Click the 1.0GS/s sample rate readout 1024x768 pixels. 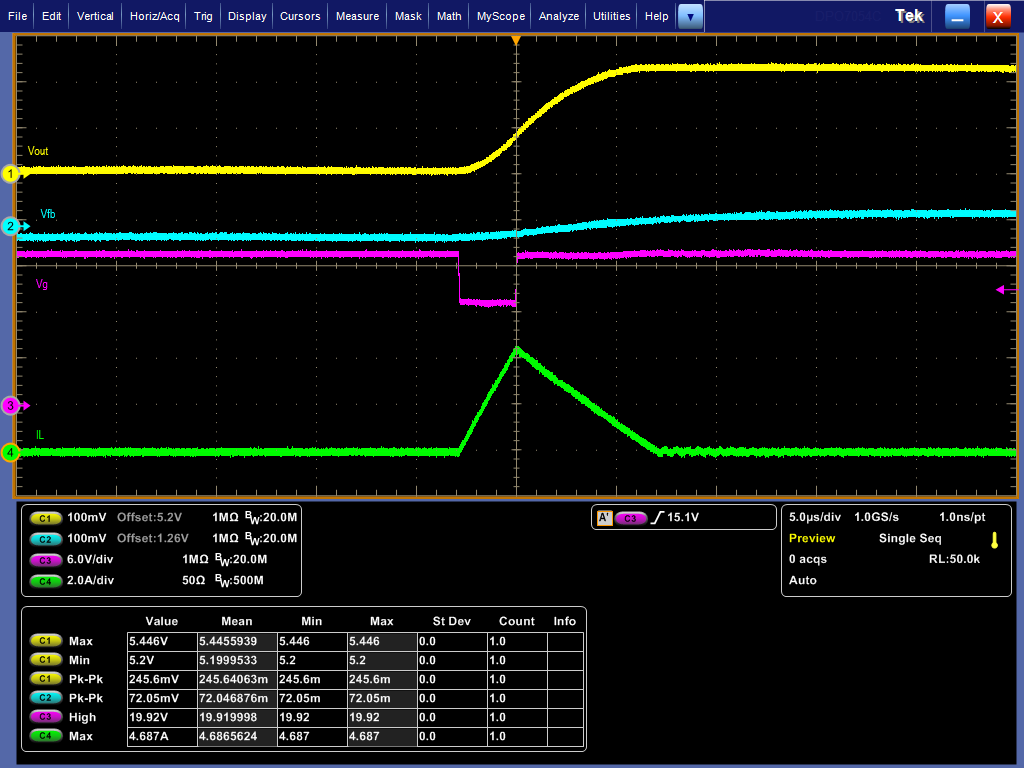point(876,517)
